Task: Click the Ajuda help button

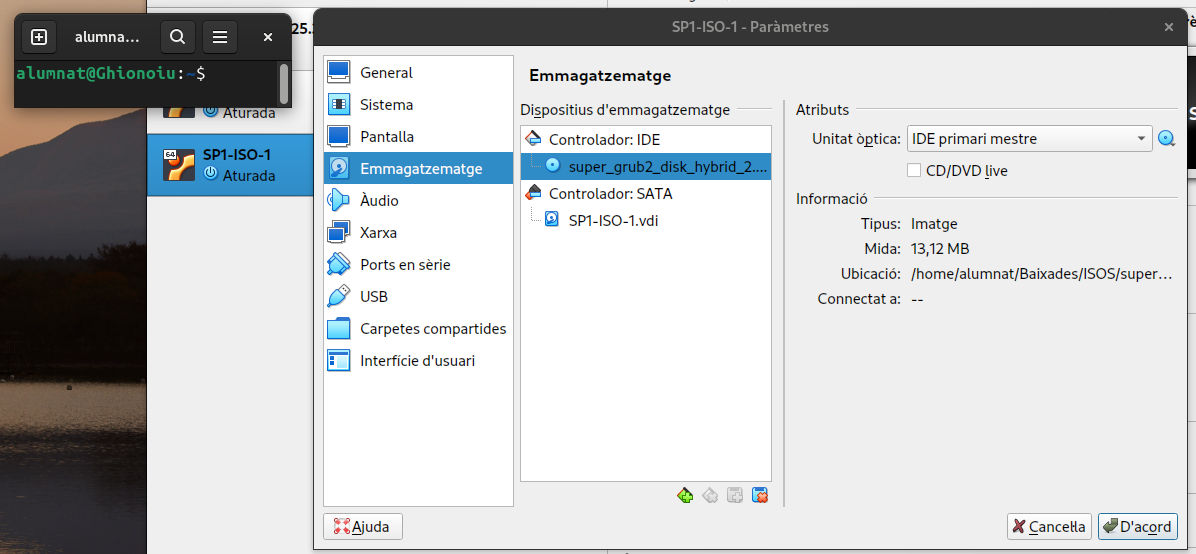Action: click(363, 526)
